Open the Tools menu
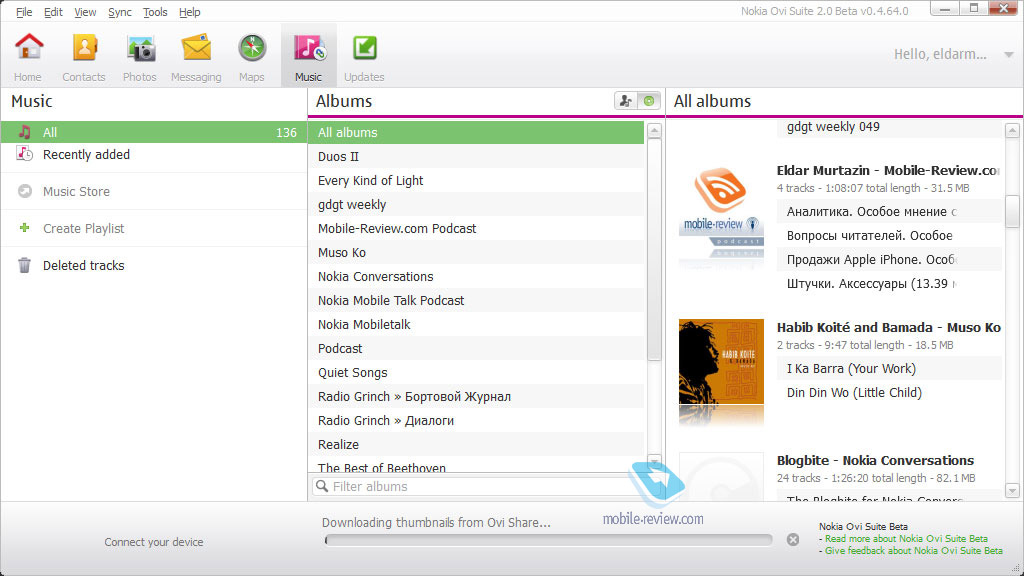Screen dimensions: 1024x576 (x=155, y=12)
